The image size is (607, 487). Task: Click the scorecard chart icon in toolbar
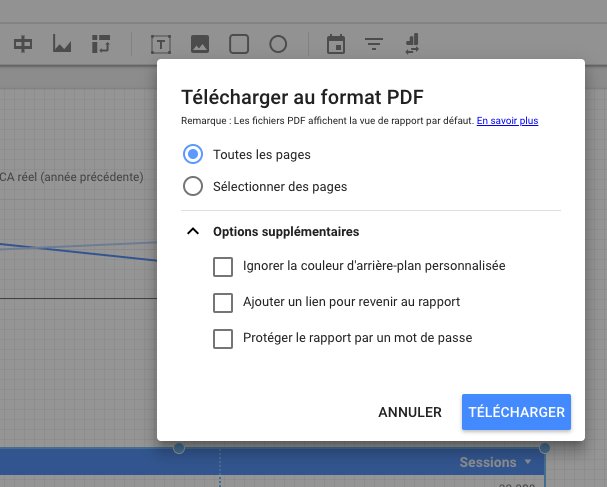[x=23, y=44]
